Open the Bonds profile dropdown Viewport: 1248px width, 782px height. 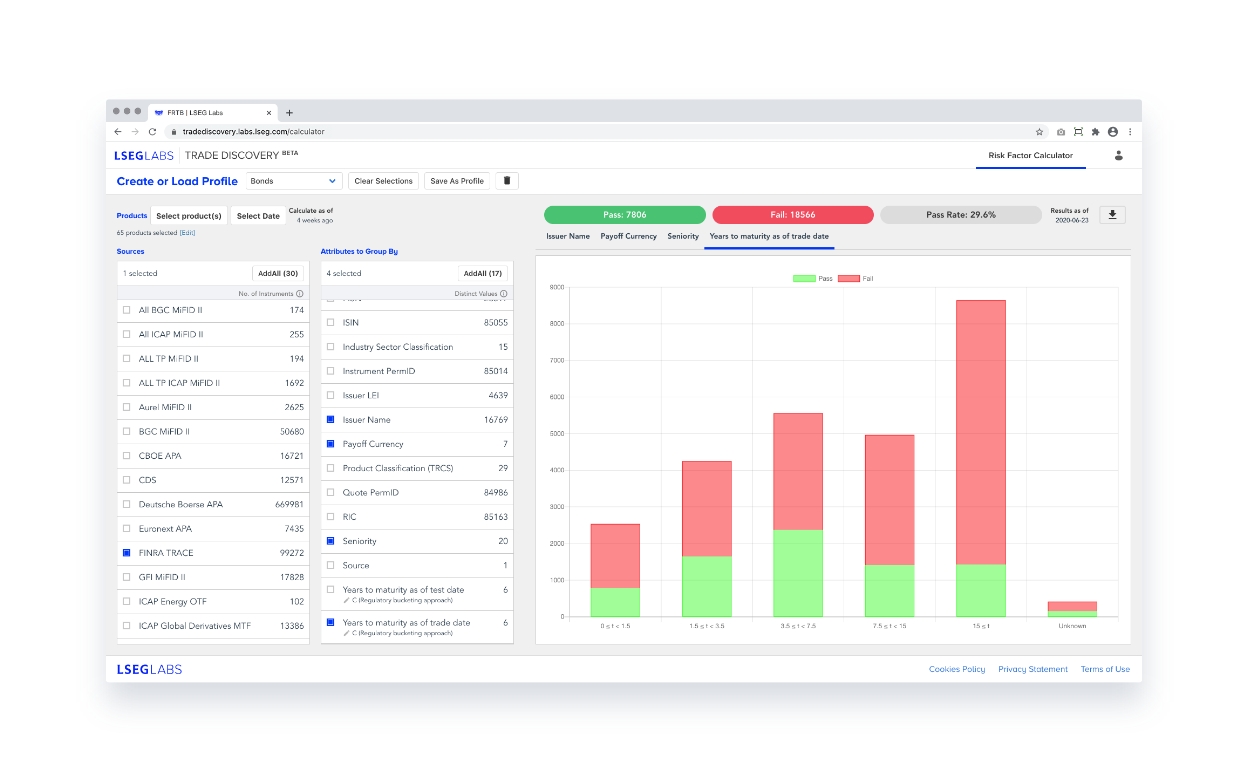(x=294, y=181)
